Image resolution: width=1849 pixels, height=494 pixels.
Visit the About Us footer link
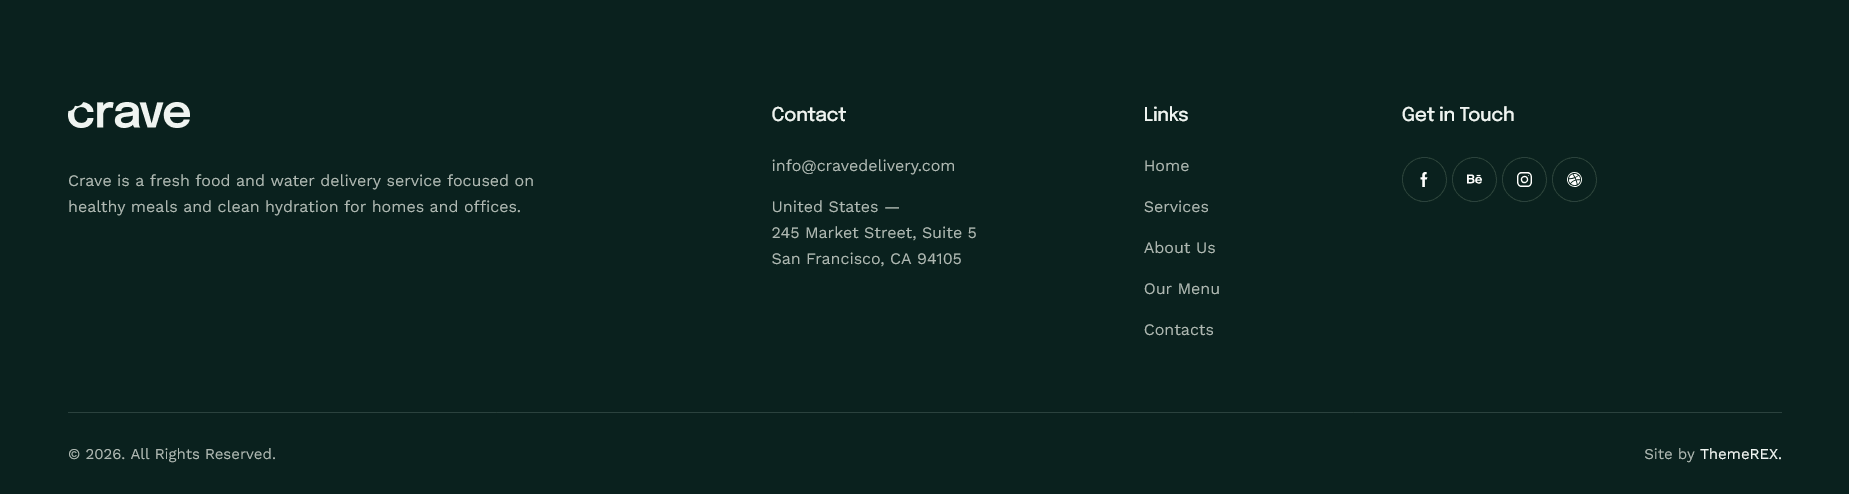(1179, 248)
